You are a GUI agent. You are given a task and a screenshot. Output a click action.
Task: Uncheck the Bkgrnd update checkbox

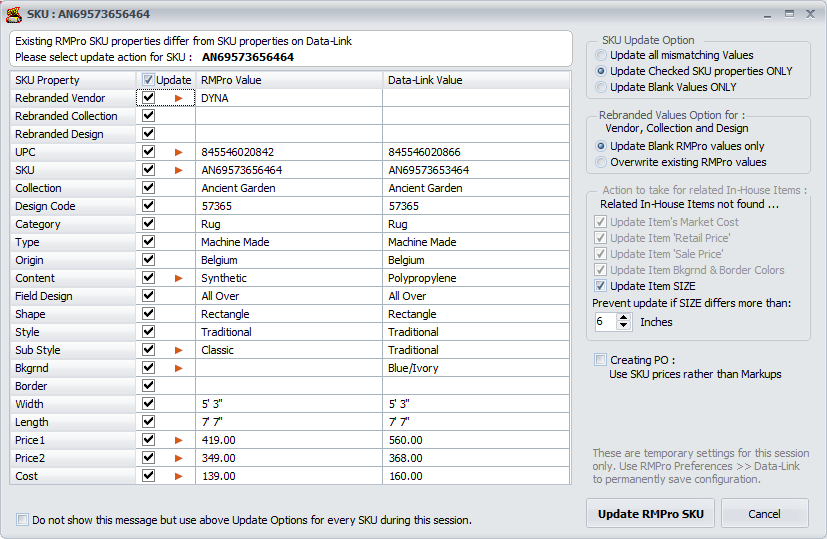[148, 368]
